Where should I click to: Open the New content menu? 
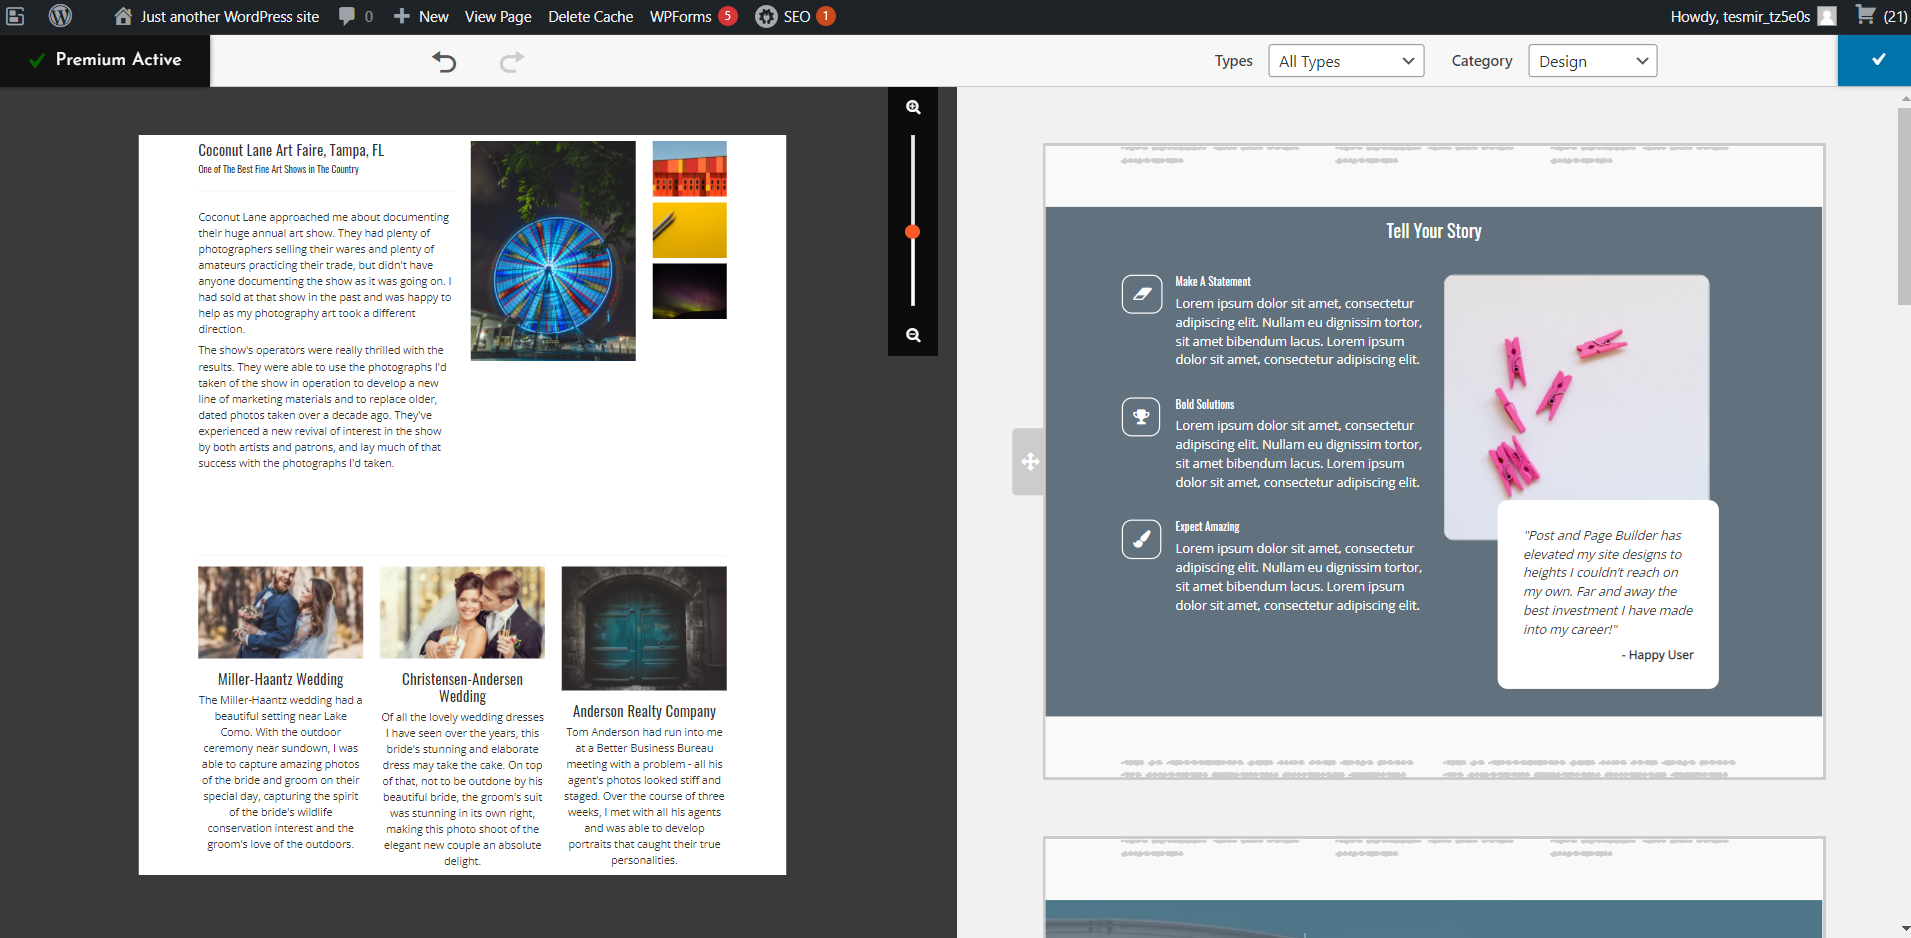tap(421, 16)
